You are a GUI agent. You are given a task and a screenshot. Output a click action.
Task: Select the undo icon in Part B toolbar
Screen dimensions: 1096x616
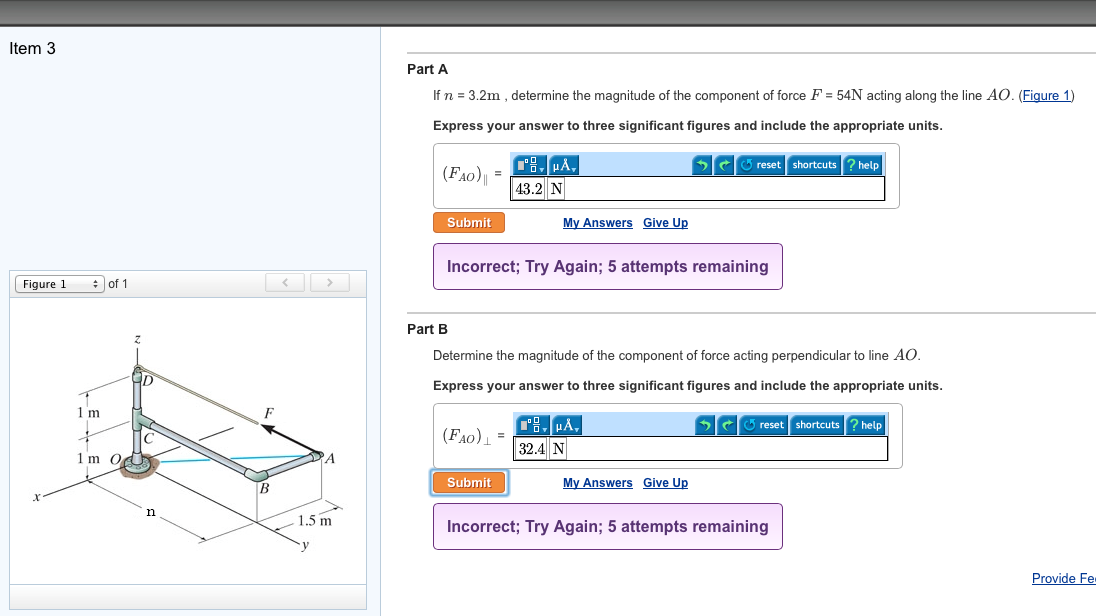tap(703, 425)
